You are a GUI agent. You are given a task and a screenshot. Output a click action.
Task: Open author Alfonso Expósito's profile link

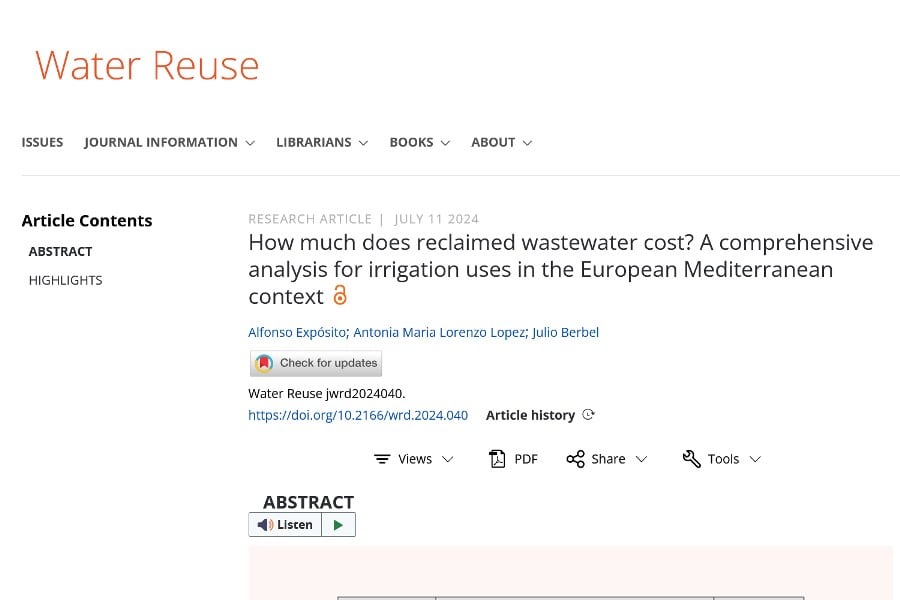click(297, 332)
